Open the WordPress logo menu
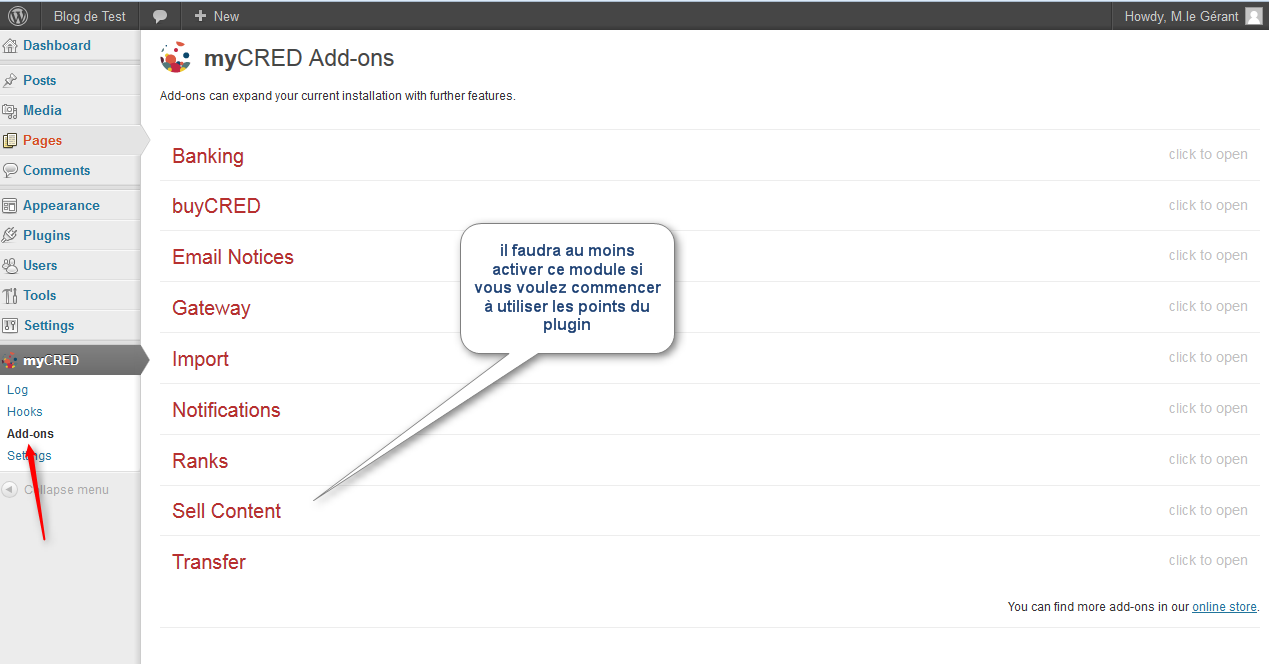This screenshot has width=1269, height=664. tap(20, 16)
